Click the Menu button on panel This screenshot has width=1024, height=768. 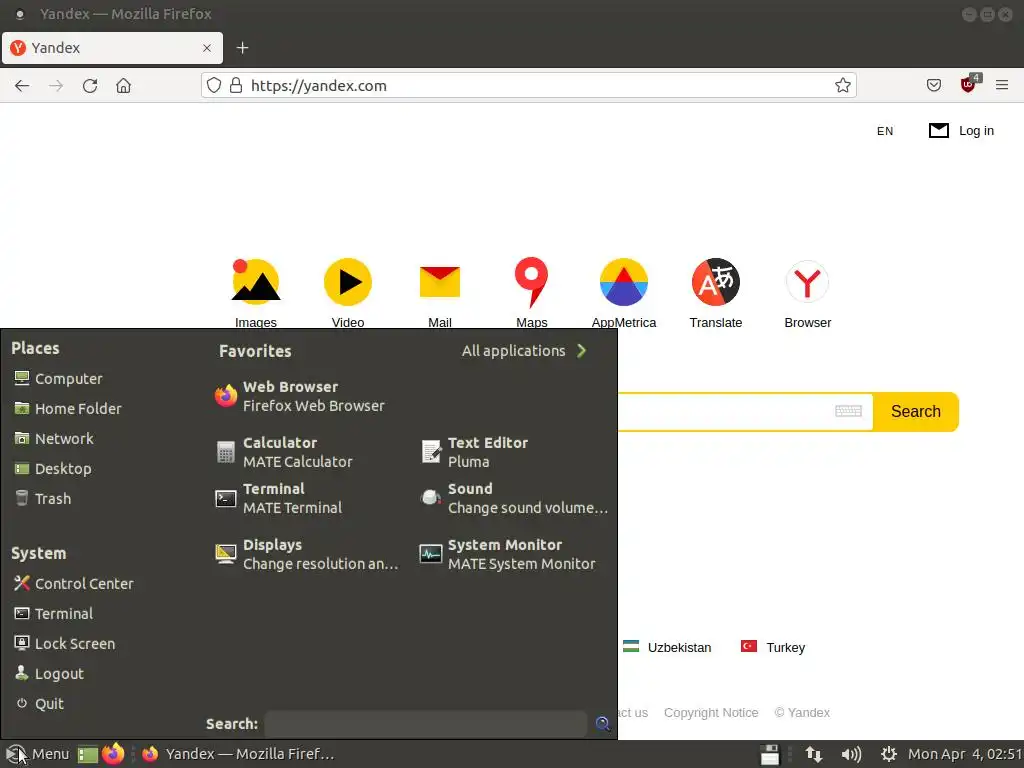[x=37, y=754]
